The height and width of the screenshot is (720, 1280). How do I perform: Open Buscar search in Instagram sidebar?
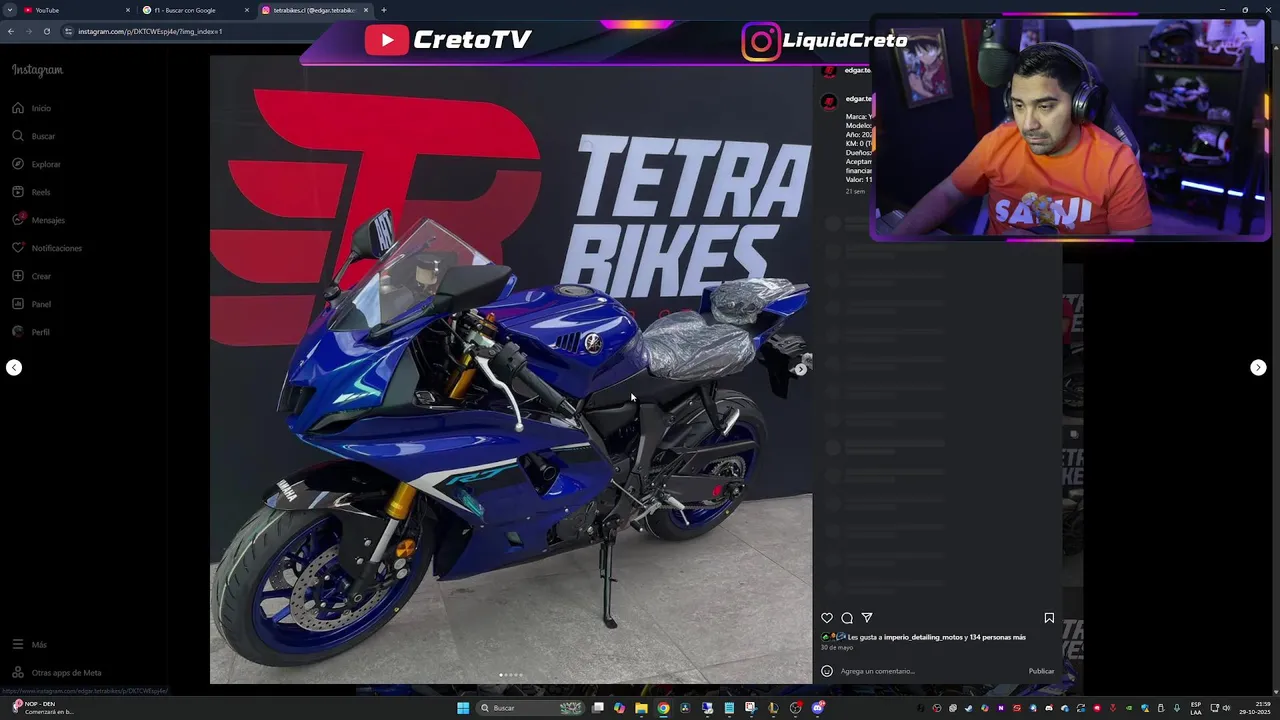(33, 136)
